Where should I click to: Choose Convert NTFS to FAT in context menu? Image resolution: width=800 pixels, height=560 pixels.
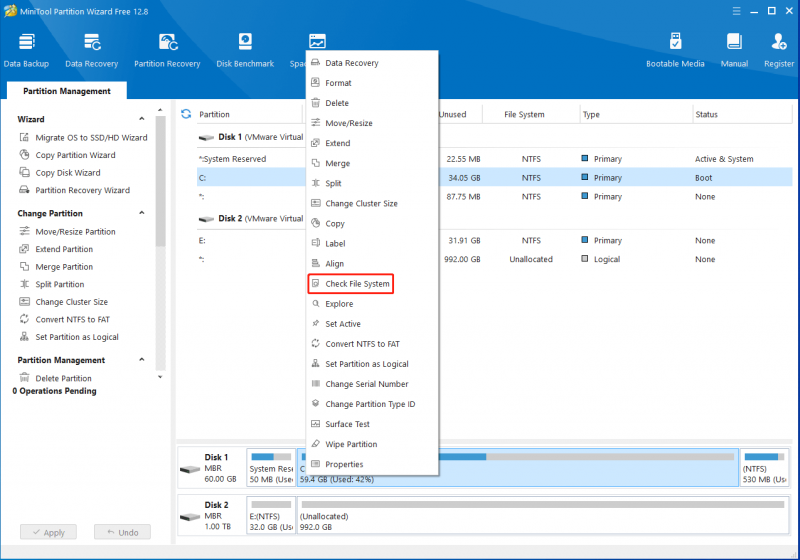(x=372, y=344)
